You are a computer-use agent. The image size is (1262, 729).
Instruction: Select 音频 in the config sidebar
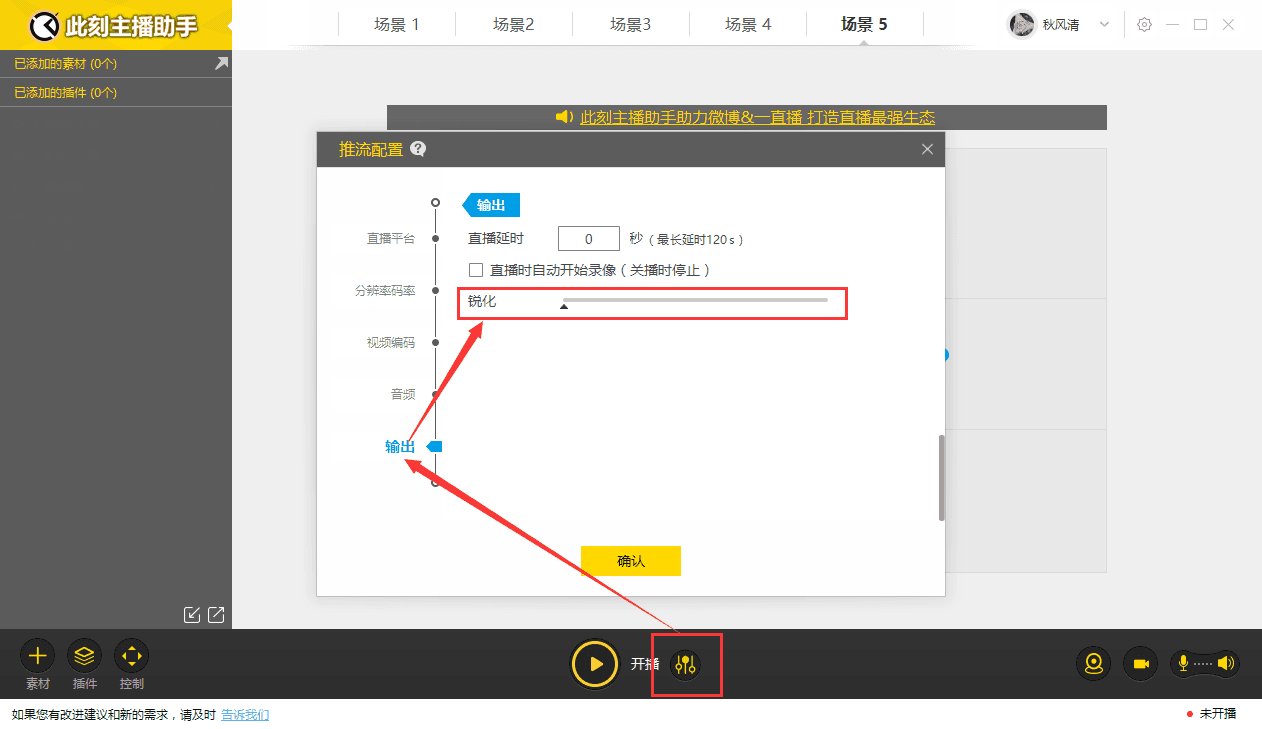[x=403, y=394]
